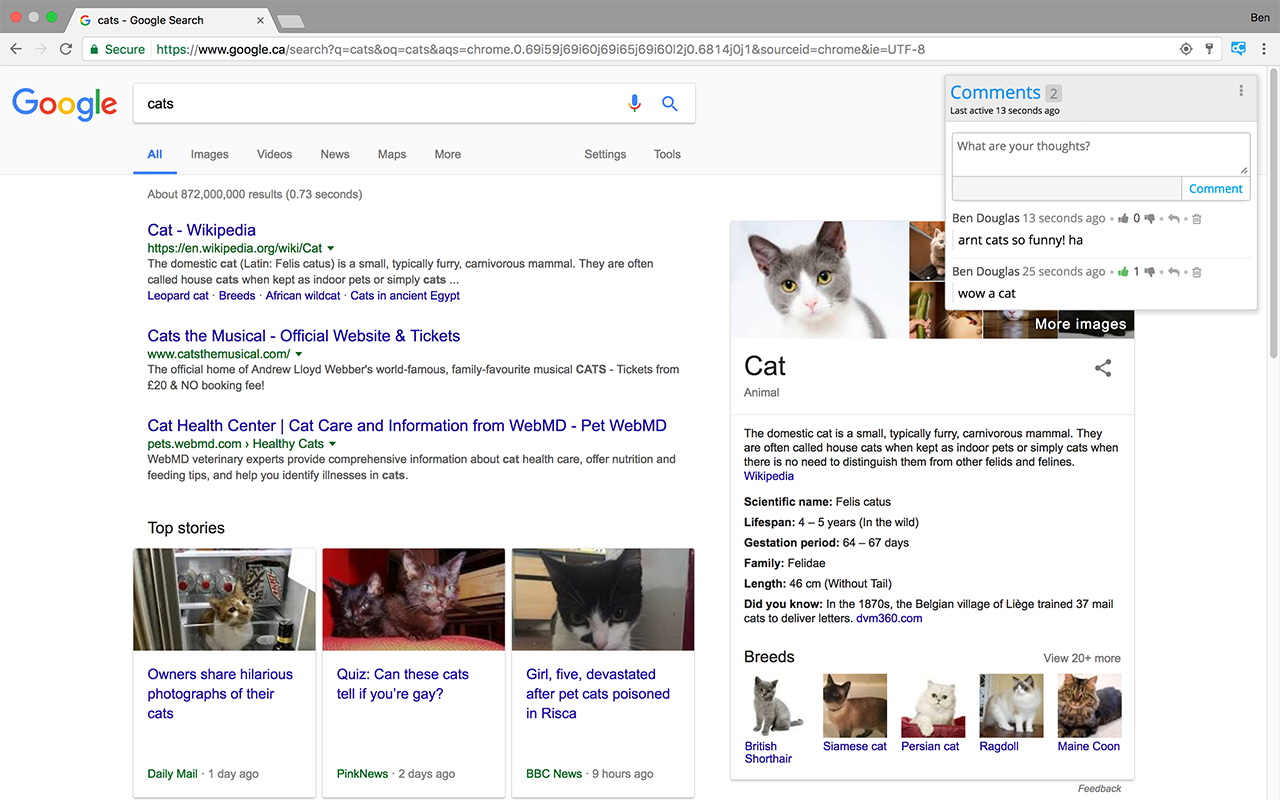Switch to the Images search tab

coord(209,154)
